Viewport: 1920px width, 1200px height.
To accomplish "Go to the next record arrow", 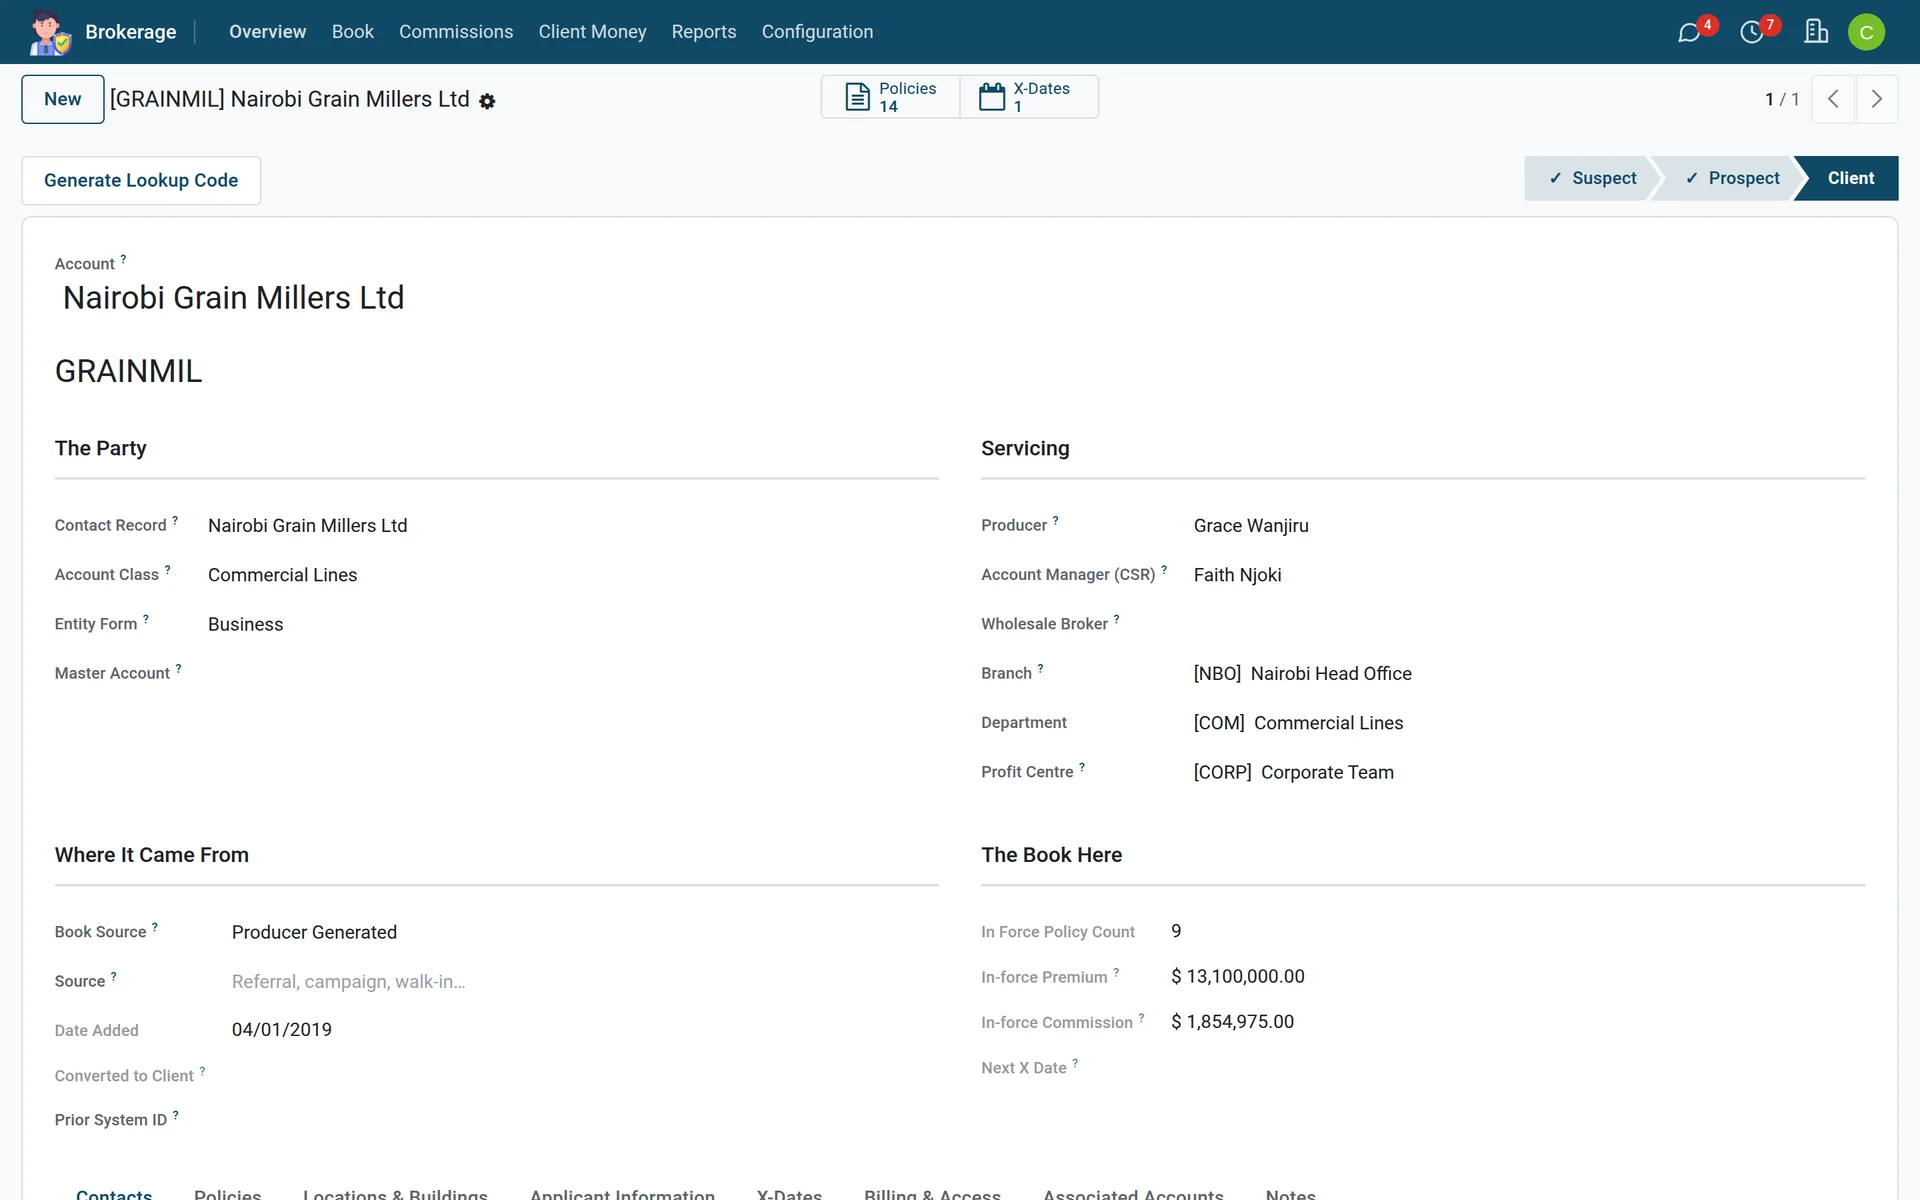I will pos(1877,99).
